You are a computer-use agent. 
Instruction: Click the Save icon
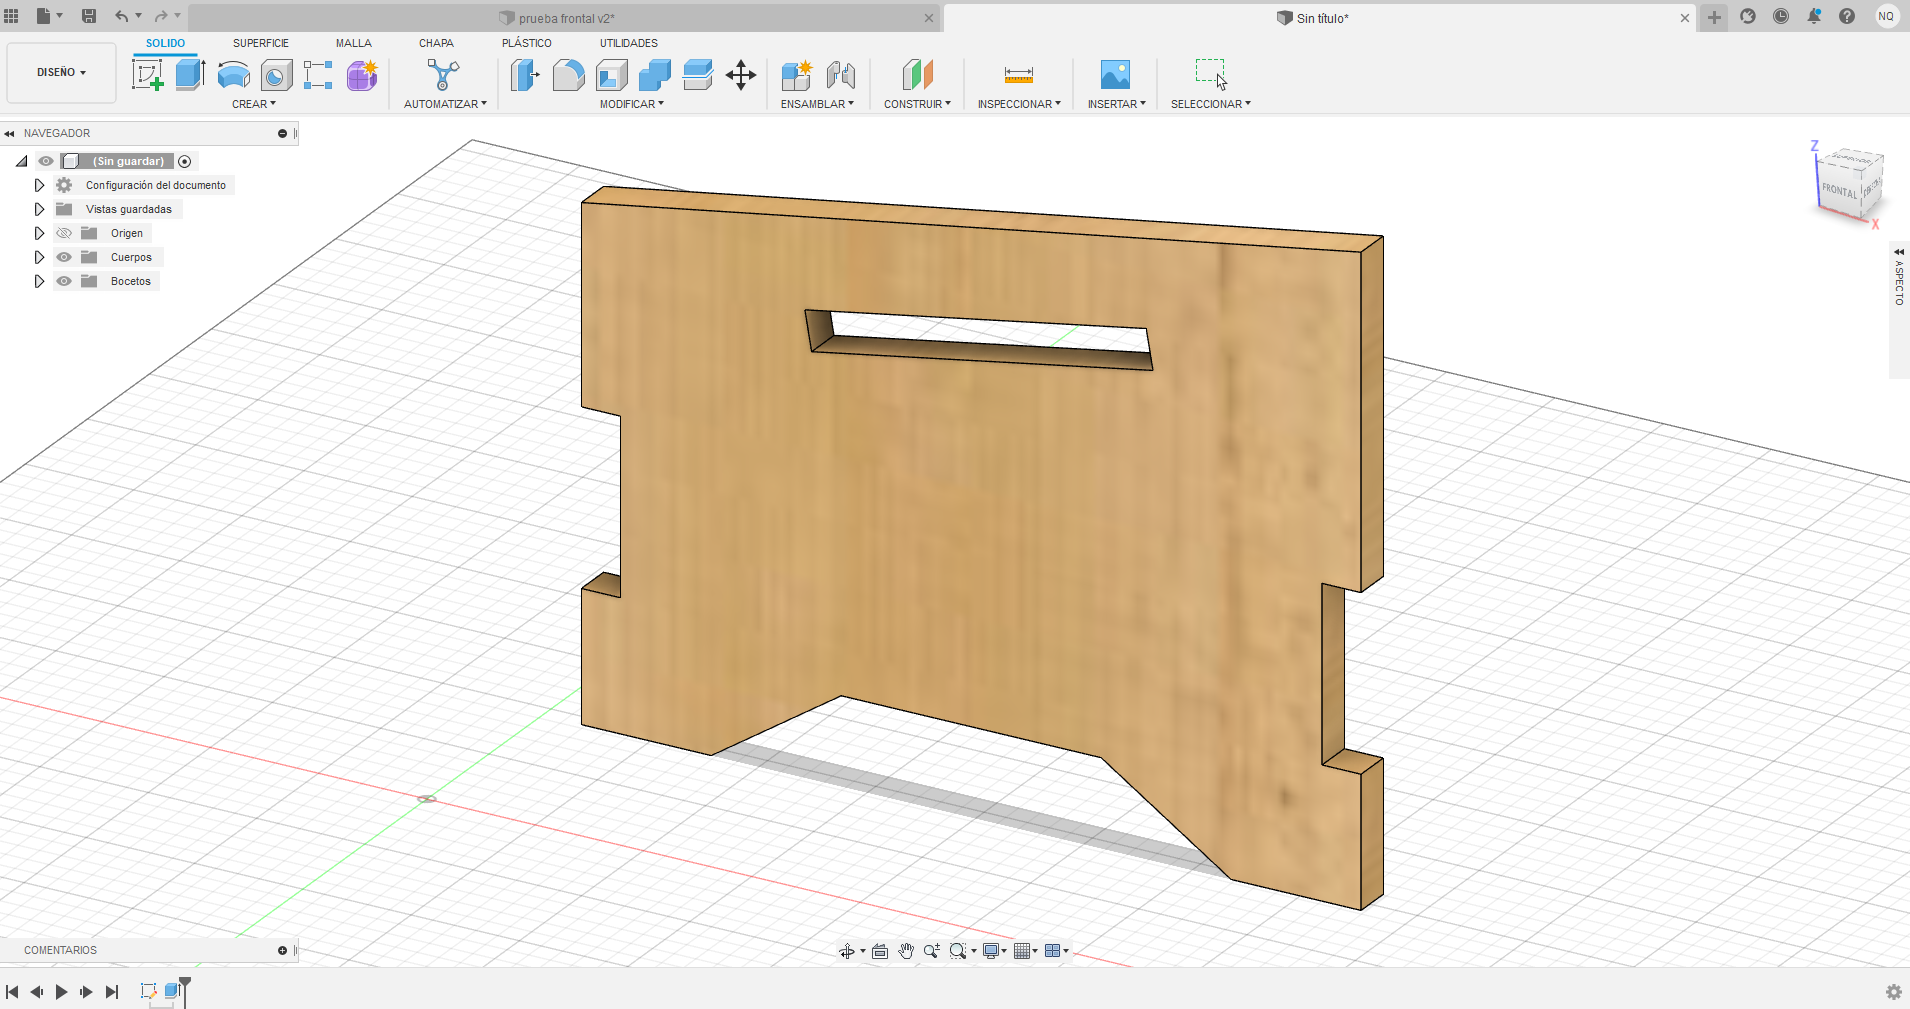coord(89,16)
